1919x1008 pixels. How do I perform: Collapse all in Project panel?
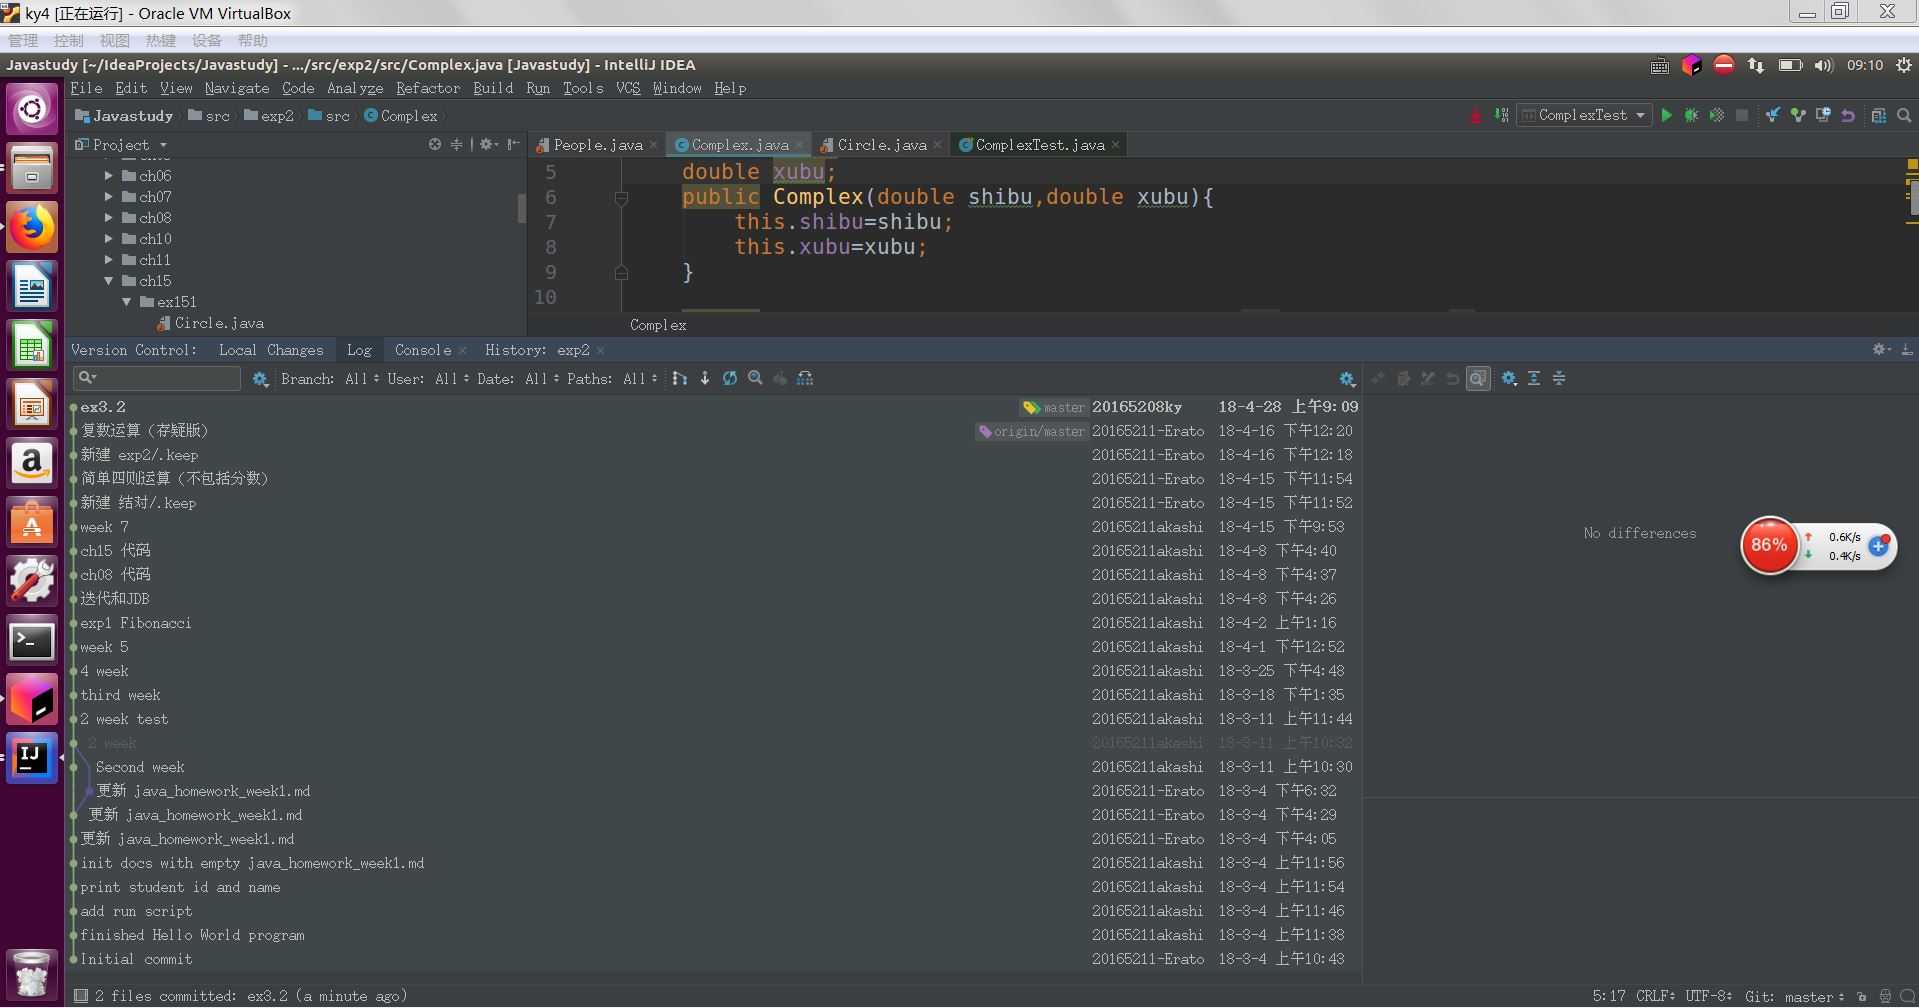(457, 144)
